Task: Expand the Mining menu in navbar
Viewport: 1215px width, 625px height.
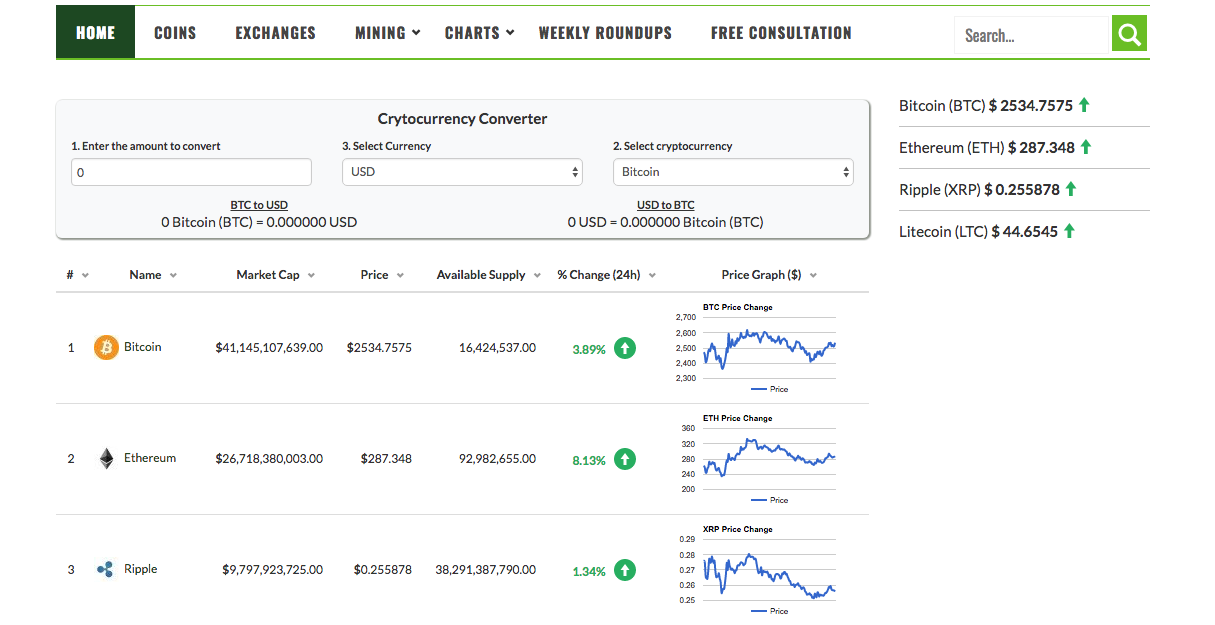Action: coord(387,33)
